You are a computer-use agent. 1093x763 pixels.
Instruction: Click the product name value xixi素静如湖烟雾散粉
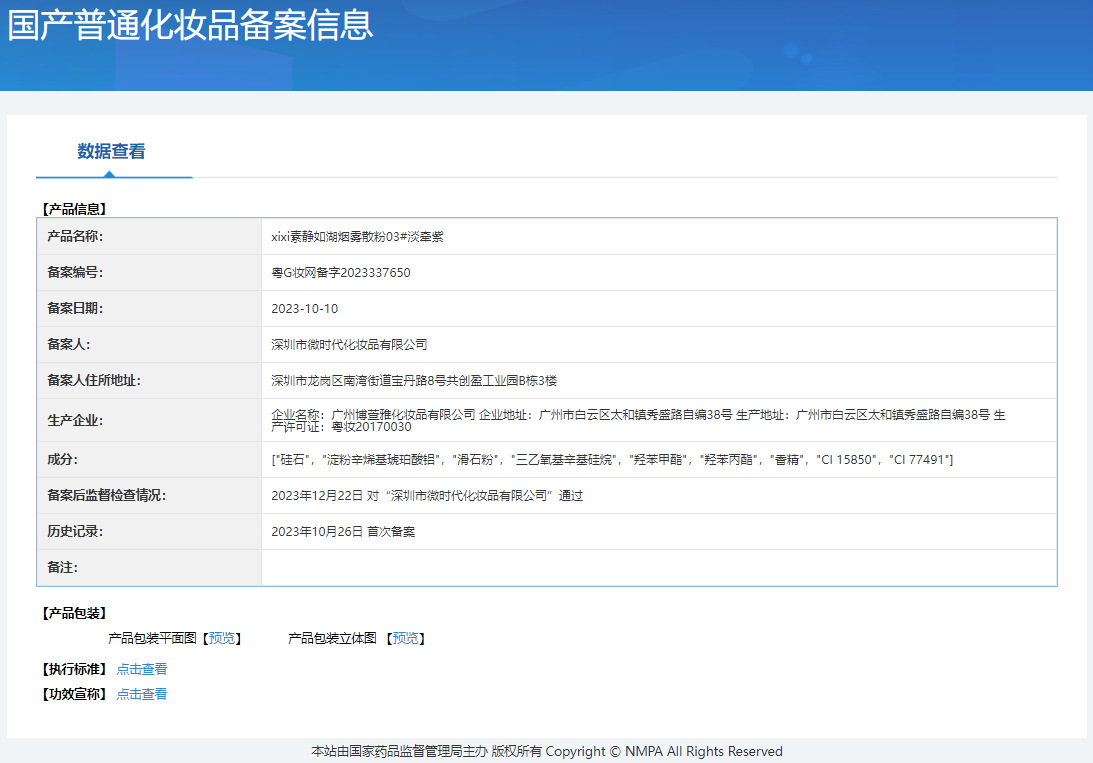tap(357, 237)
